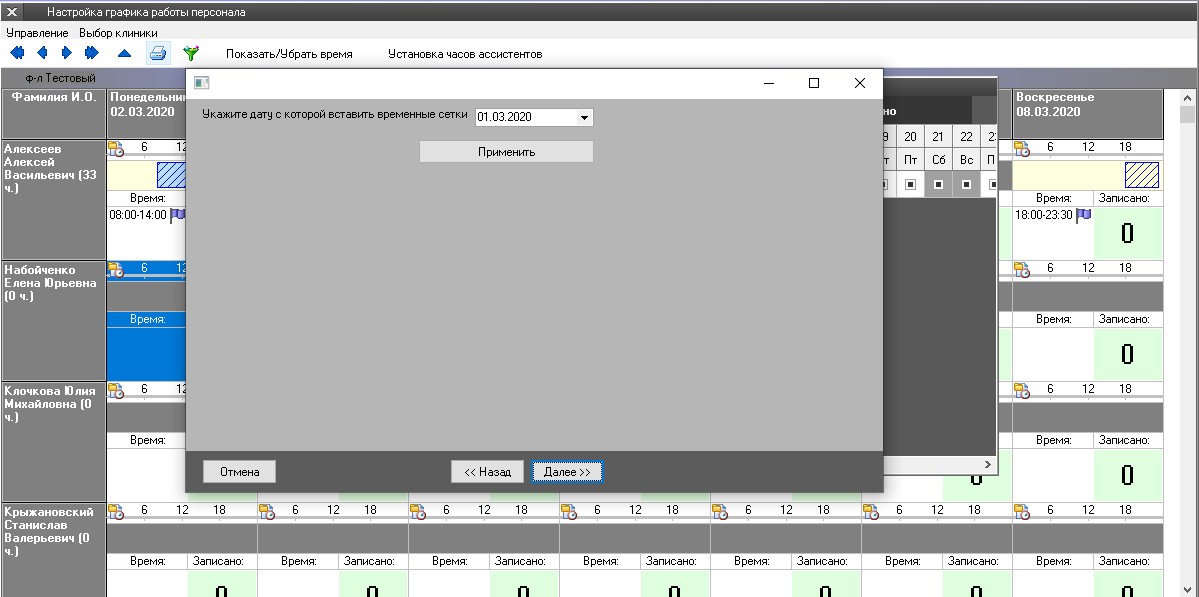This screenshot has width=1199, height=597.
Task: Open the Управление menu
Action: tap(37, 33)
